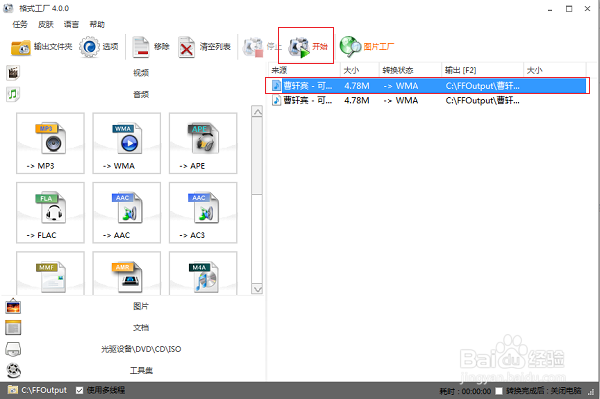Open the 皮肤 skin menu

46,24
